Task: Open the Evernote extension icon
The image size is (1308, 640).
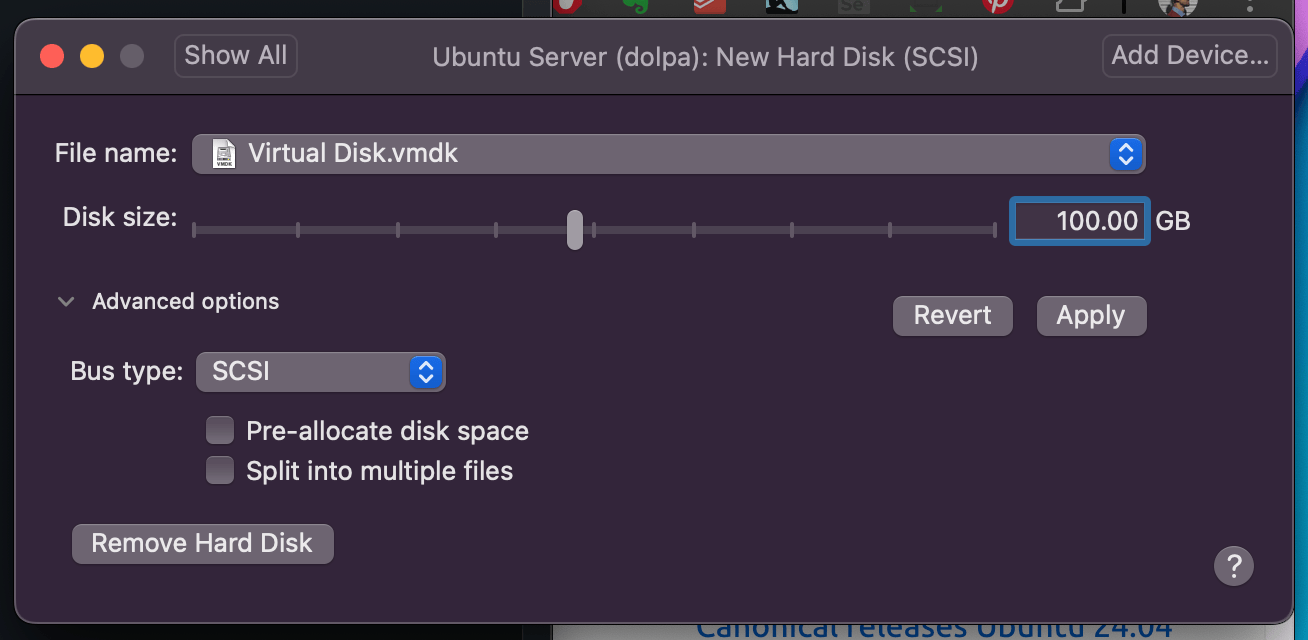Action: click(x=635, y=5)
